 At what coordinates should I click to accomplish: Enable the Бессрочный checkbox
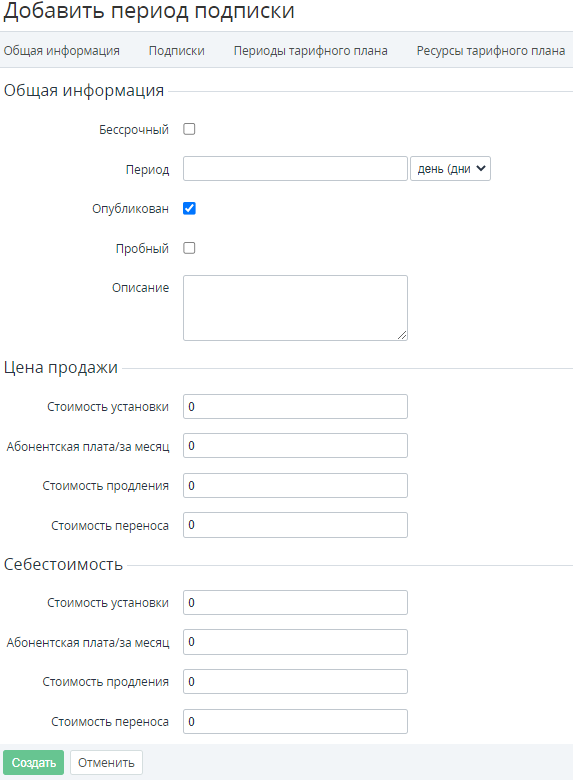(189, 129)
